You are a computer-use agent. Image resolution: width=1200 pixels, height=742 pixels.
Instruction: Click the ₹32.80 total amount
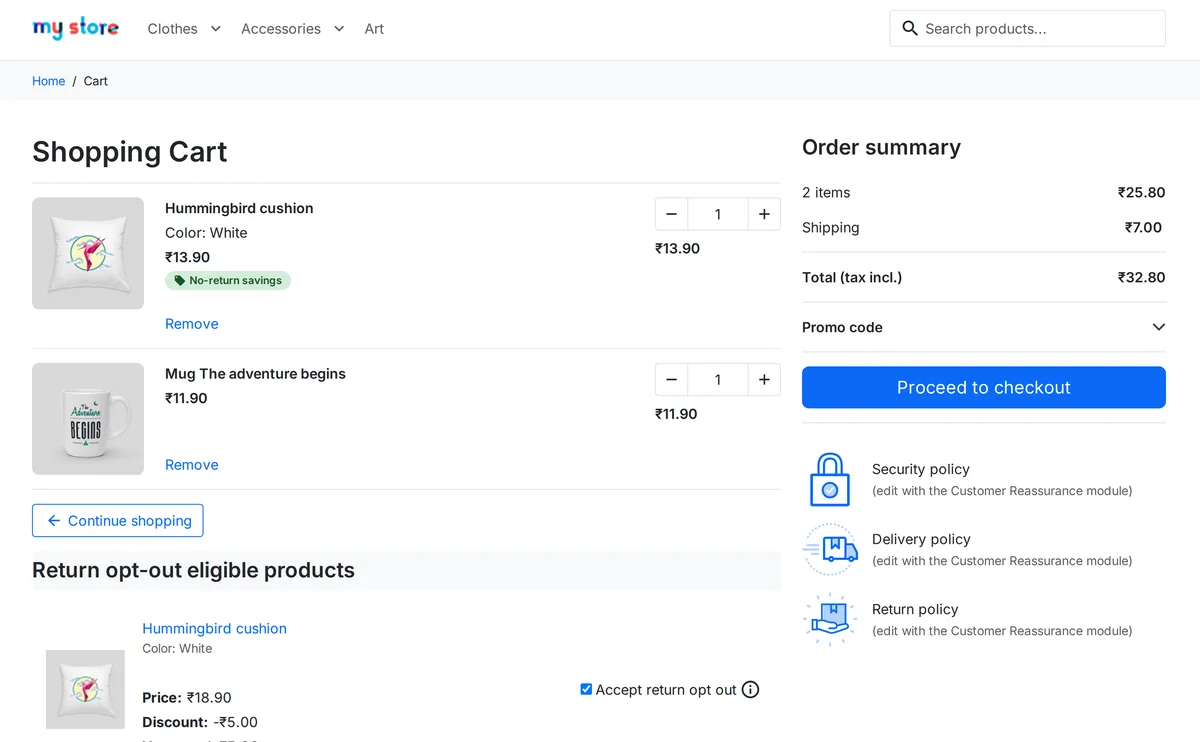(1142, 277)
